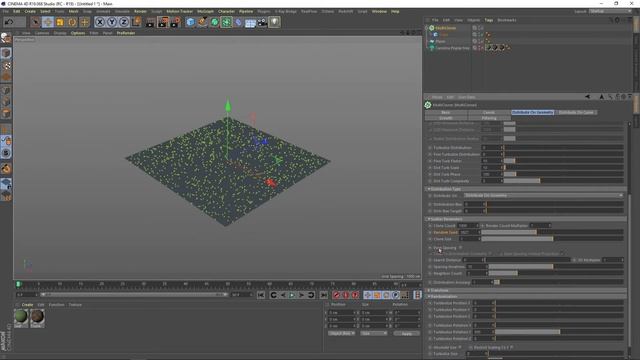Open the Size mode dropdown
Viewport: 640px width, 360px height.
373,333
